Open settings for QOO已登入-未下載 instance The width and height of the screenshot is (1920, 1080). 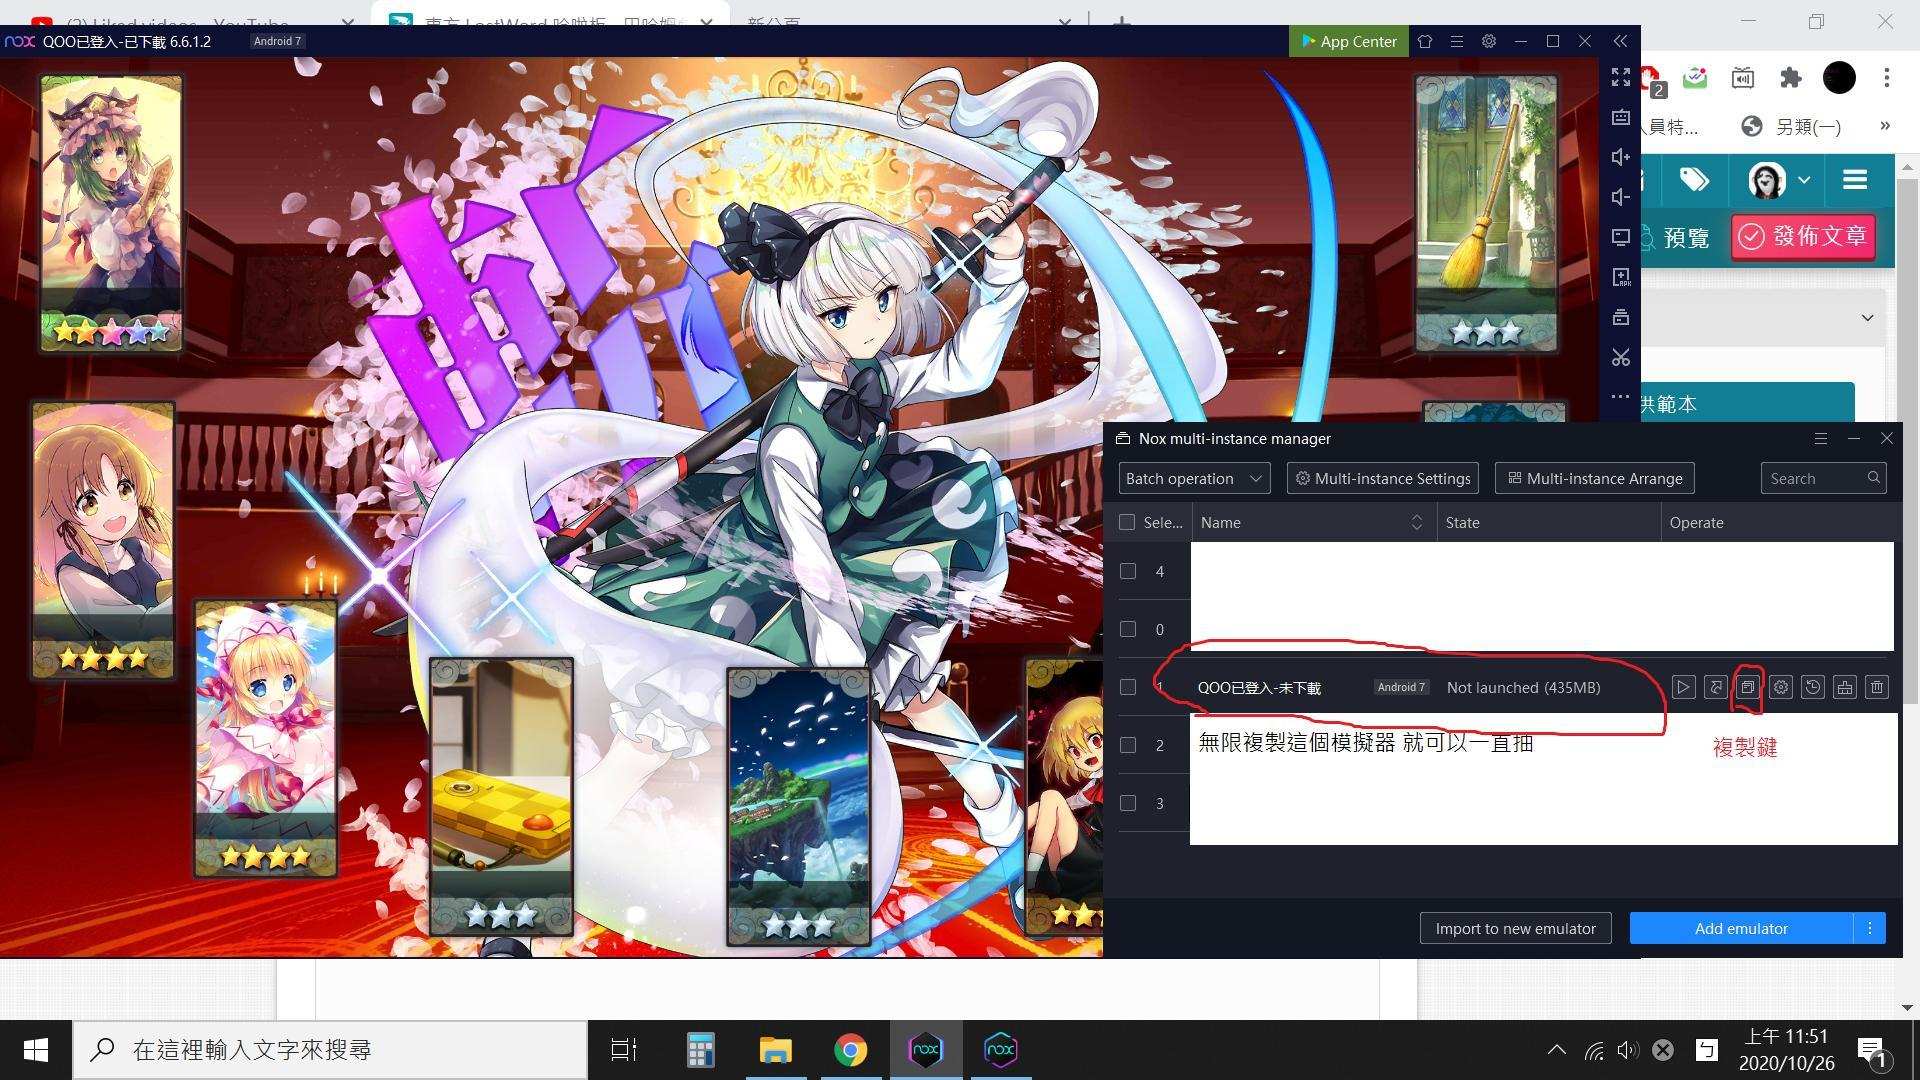pyautogui.click(x=1780, y=687)
